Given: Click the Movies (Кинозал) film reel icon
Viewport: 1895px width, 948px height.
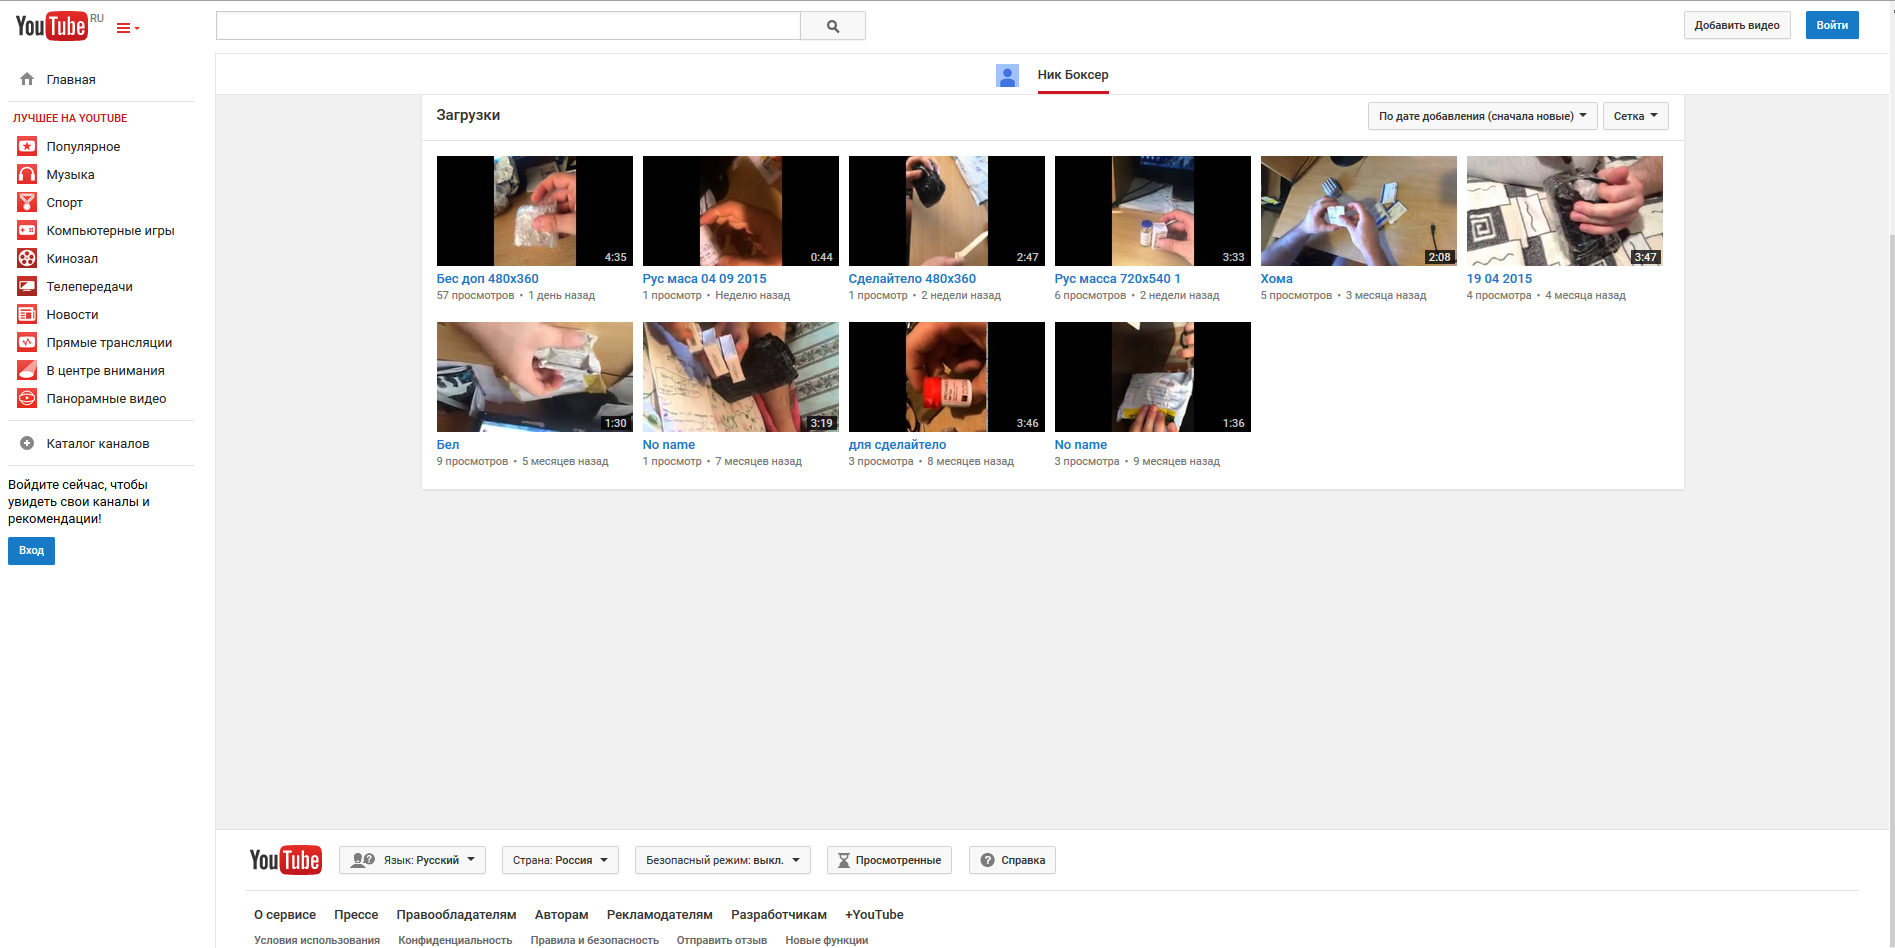Looking at the screenshot, I should click(x=27, y=258).
